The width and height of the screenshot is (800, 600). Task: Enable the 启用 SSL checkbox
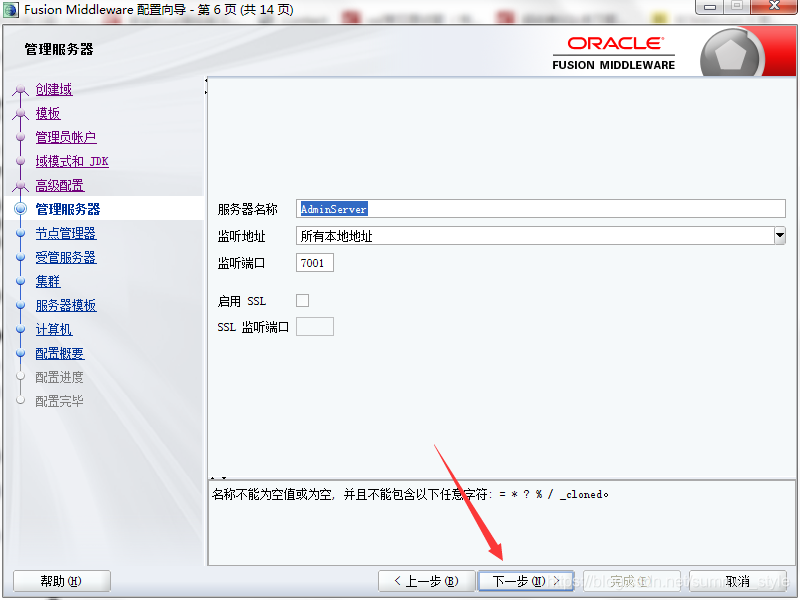click(303, 301)
